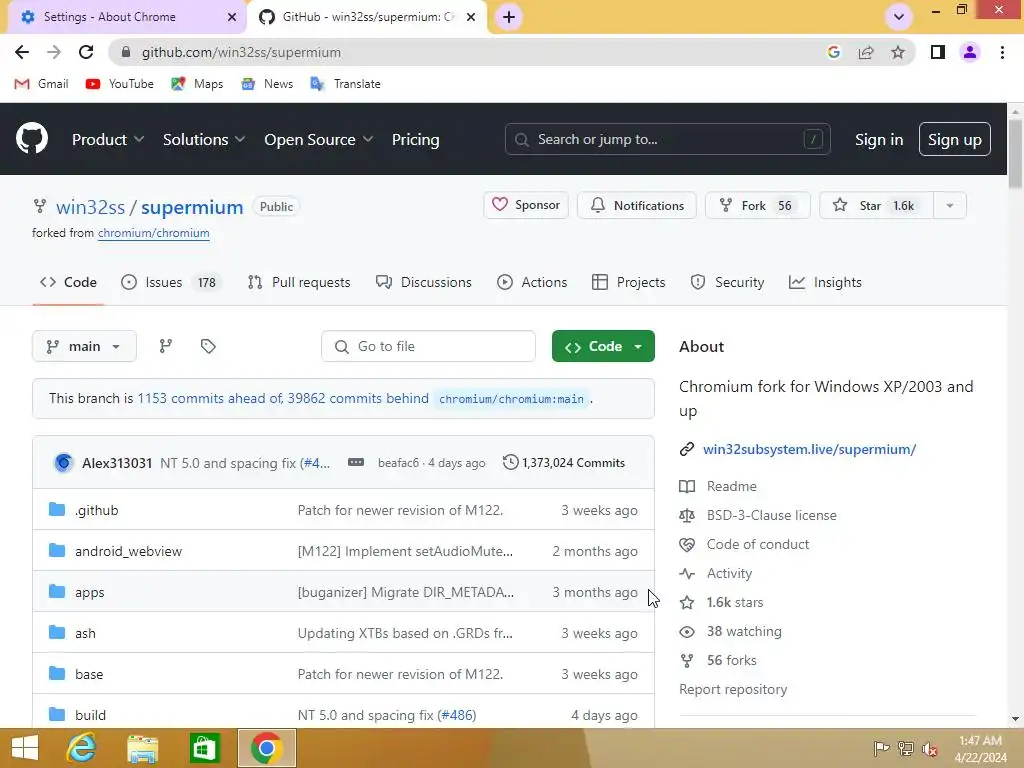Open the BSD-3-Clause license link
Viewport: 1024px width, 768px height.
(x=771, y=515)
